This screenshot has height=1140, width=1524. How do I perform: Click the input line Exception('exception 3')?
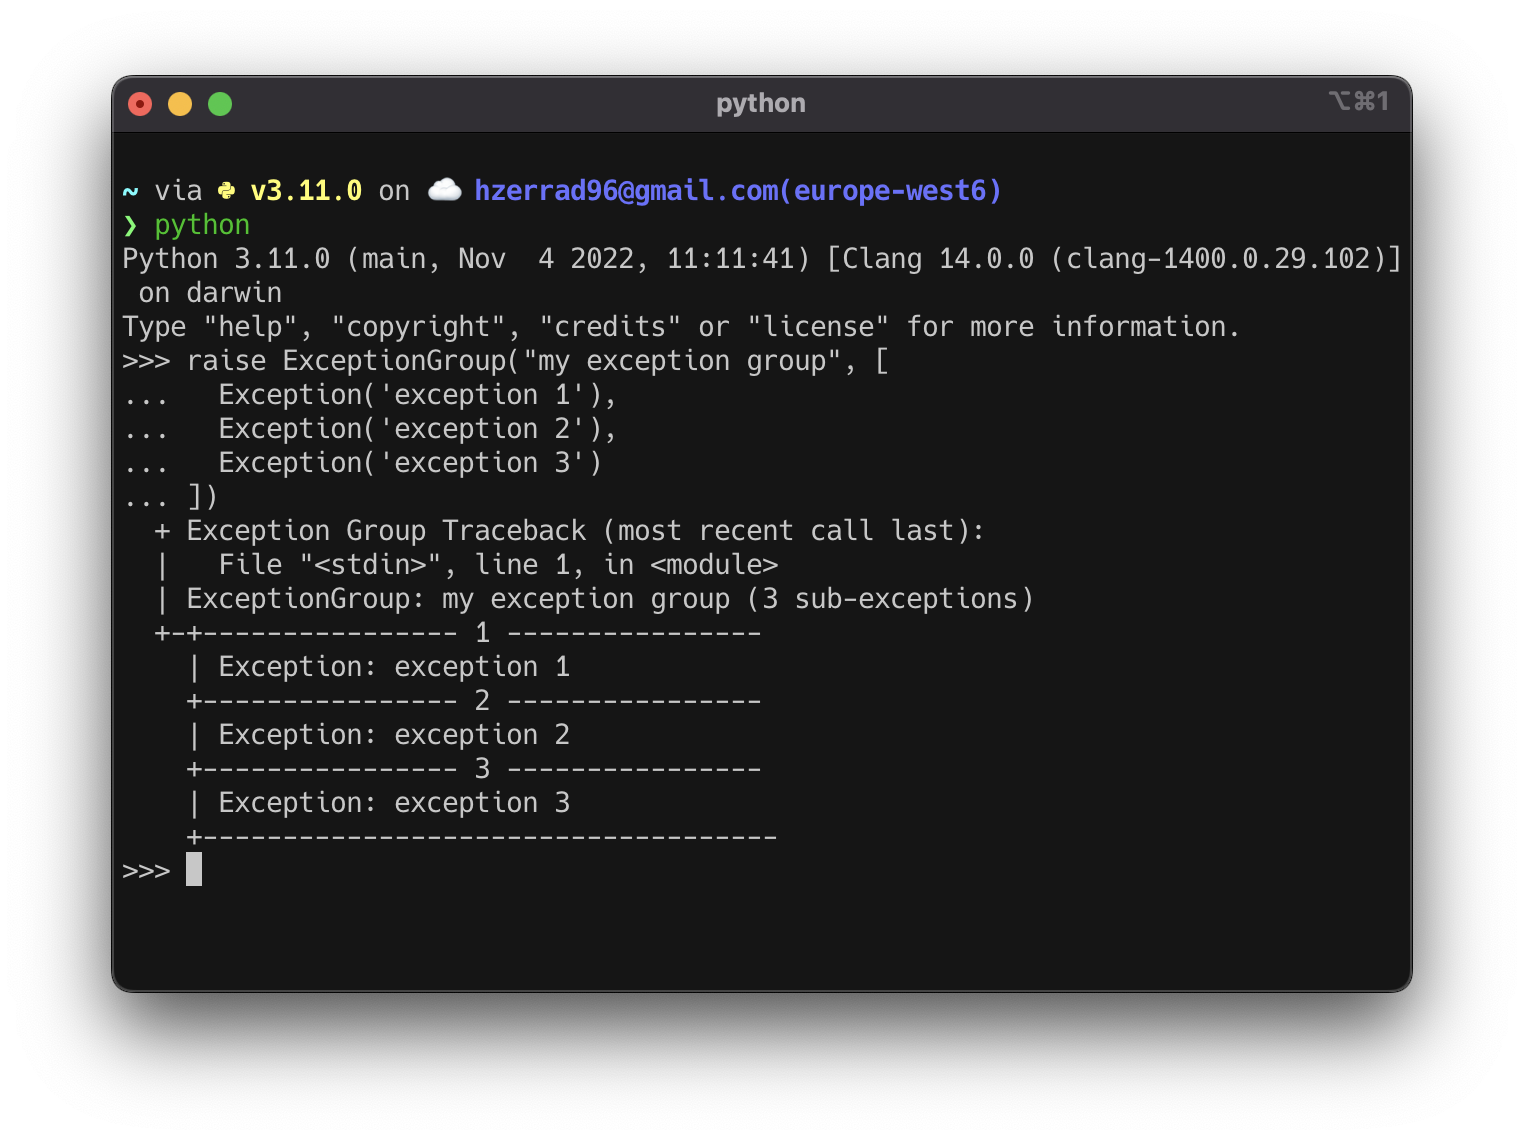[362, 463]
